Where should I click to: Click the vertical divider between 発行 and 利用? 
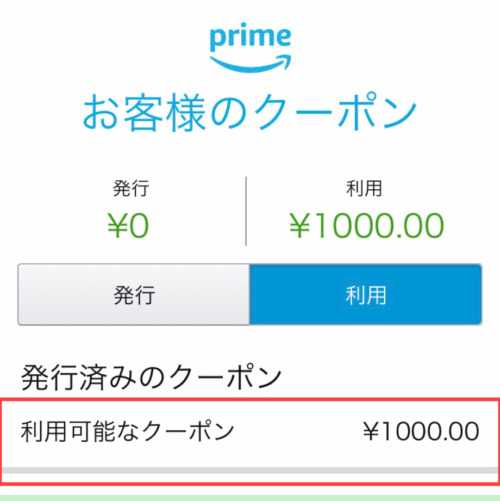246,211
